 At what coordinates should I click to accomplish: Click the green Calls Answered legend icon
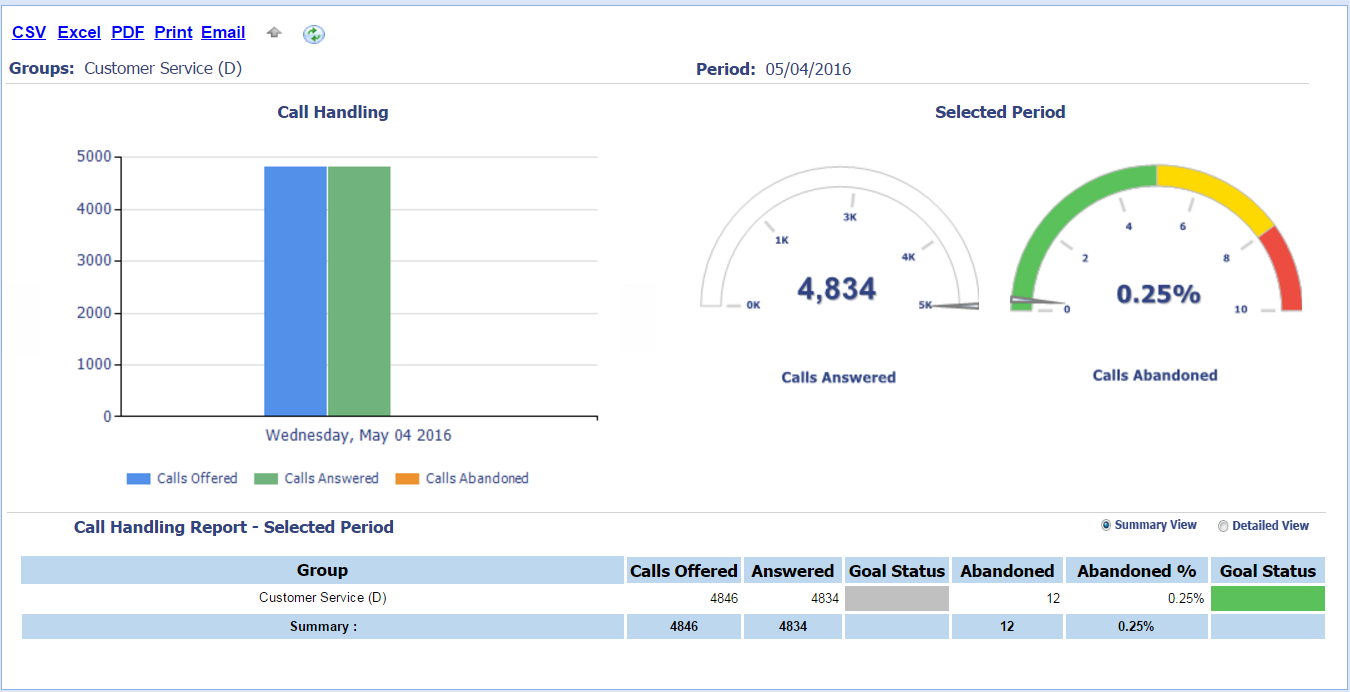pyautogui.click(x=265, y=479)
